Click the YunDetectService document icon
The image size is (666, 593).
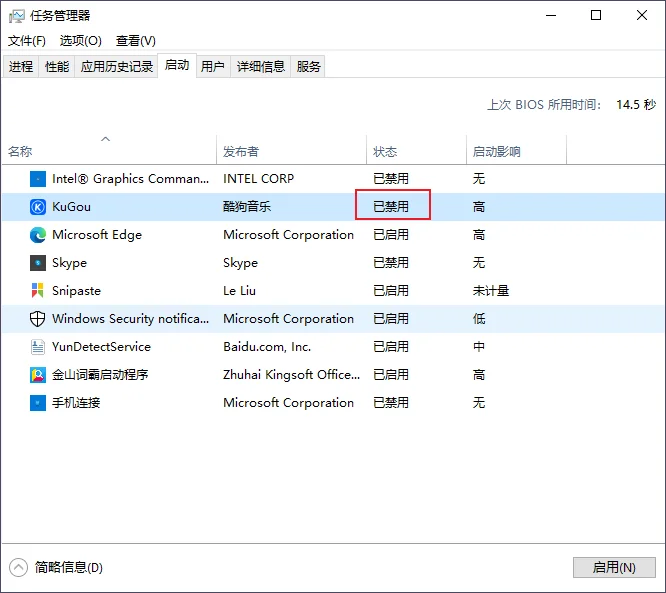(x=38, y=347)
